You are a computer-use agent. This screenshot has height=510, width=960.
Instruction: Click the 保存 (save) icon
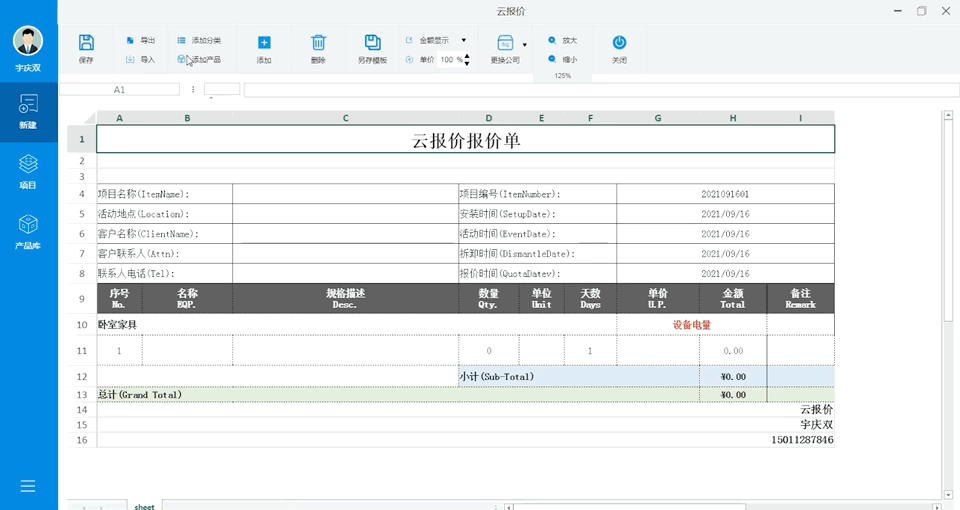[86, 43]
